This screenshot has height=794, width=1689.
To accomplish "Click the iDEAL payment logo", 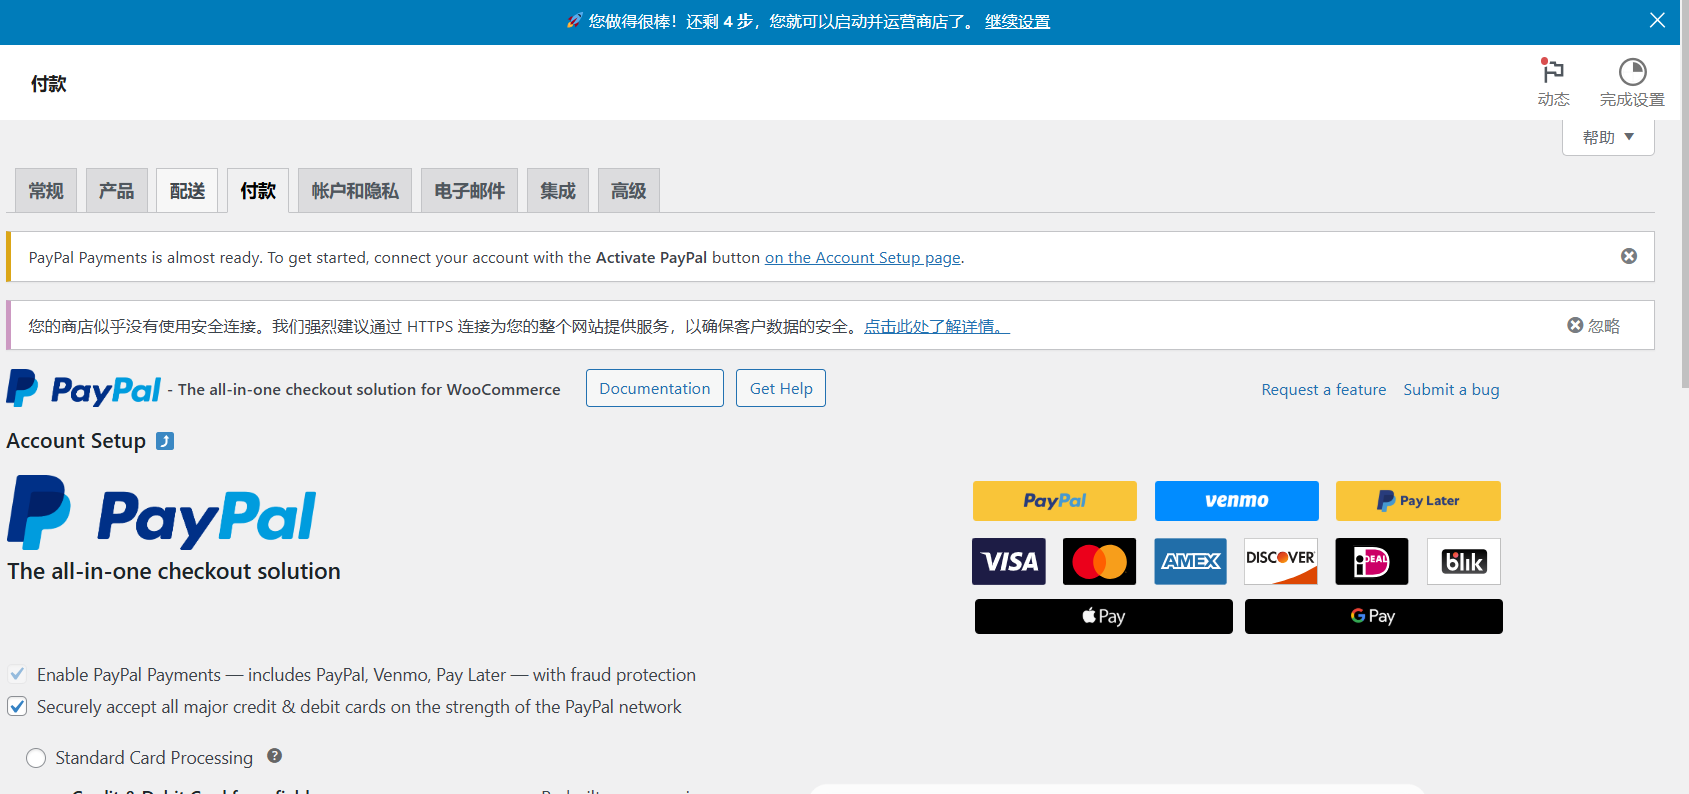I will [x=1372, y=561].
